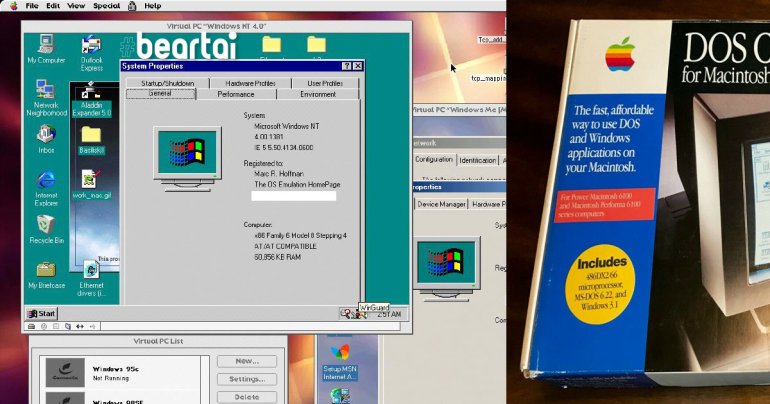
Task: Switch to the Performance tab
Action: click(x=236, y=94)
